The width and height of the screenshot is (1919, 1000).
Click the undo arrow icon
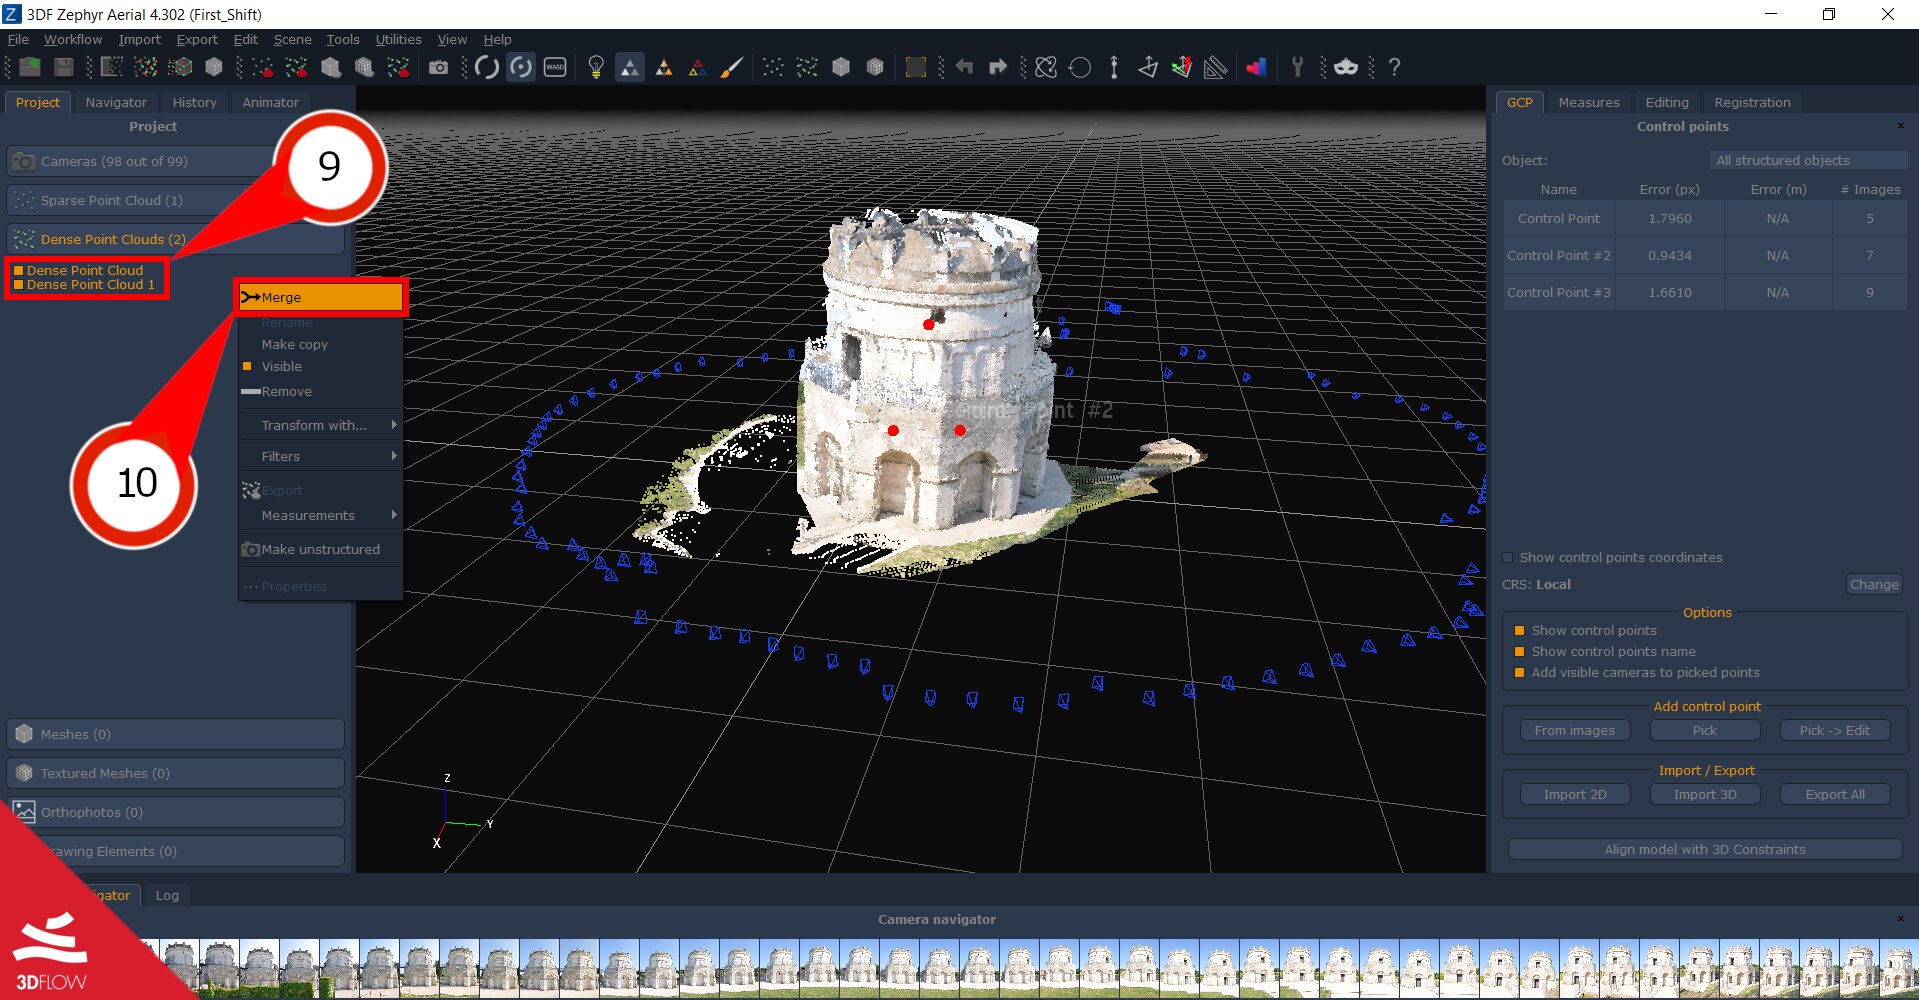[x=964, y=67]
